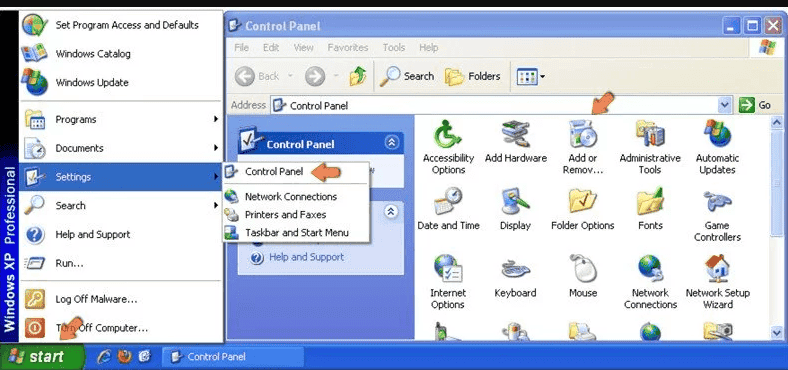Open Administrative Tools icon
Viewport: 788px width, 370px height.
[x=650, y=147]
